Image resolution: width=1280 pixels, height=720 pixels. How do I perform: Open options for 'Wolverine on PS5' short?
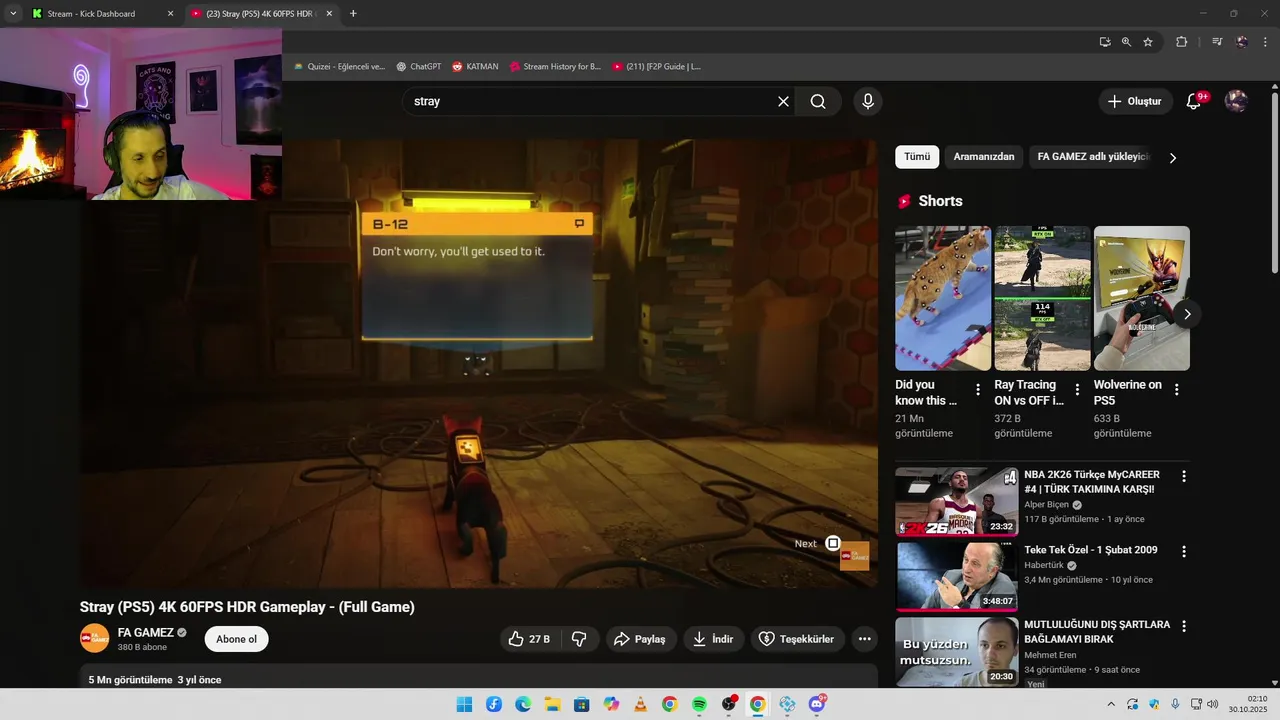1176,390
